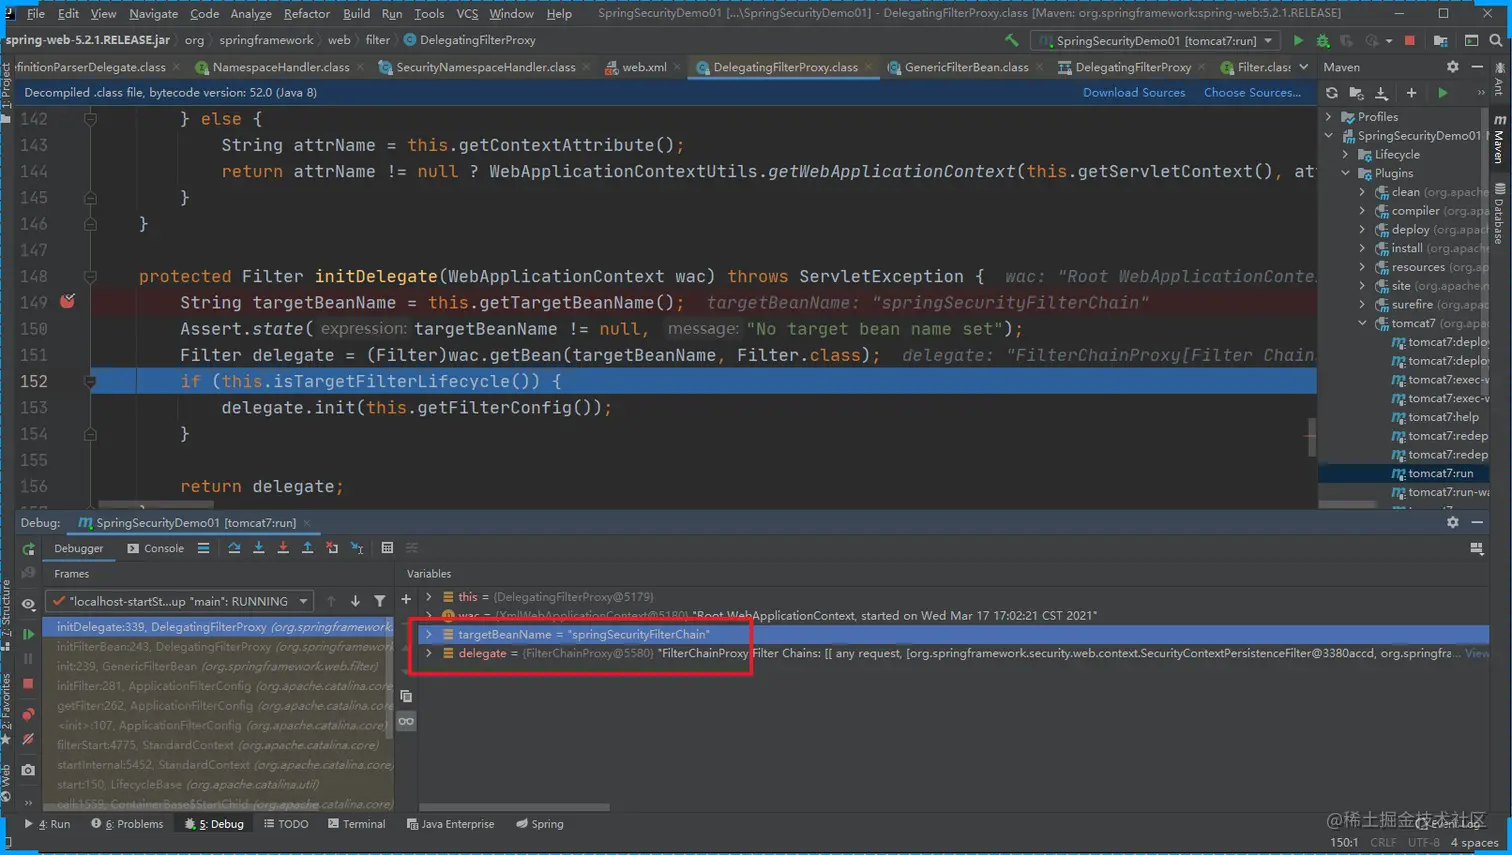Open run configuration SpringSecurityDemo01 dropdown
1512x855 pixels.
(x=1156, y=41)
